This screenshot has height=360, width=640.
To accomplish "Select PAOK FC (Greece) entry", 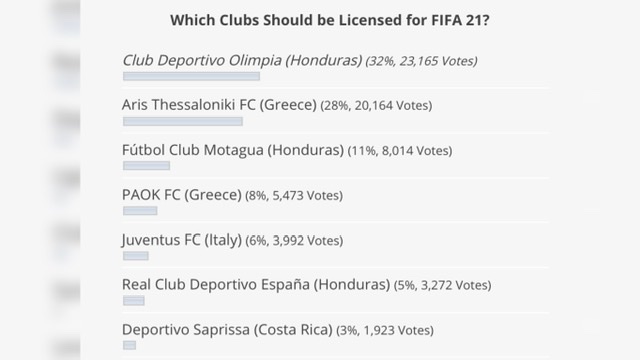I will (x=182, y=195).
